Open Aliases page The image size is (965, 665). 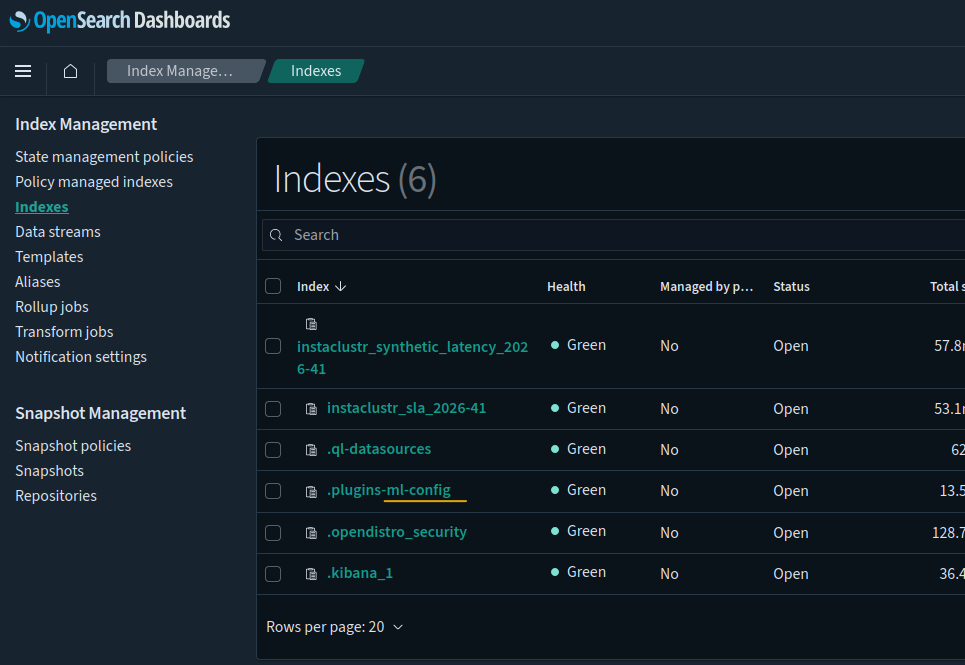point(38,282)
